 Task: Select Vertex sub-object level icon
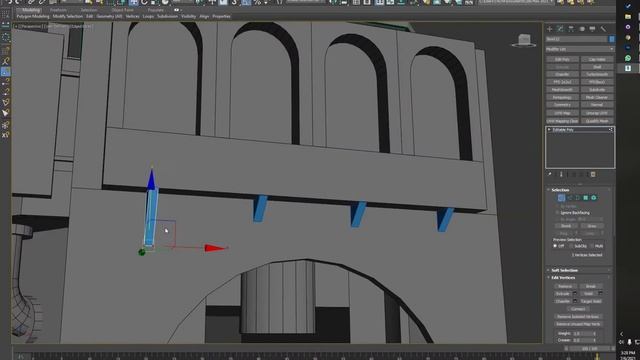(561, 198)
